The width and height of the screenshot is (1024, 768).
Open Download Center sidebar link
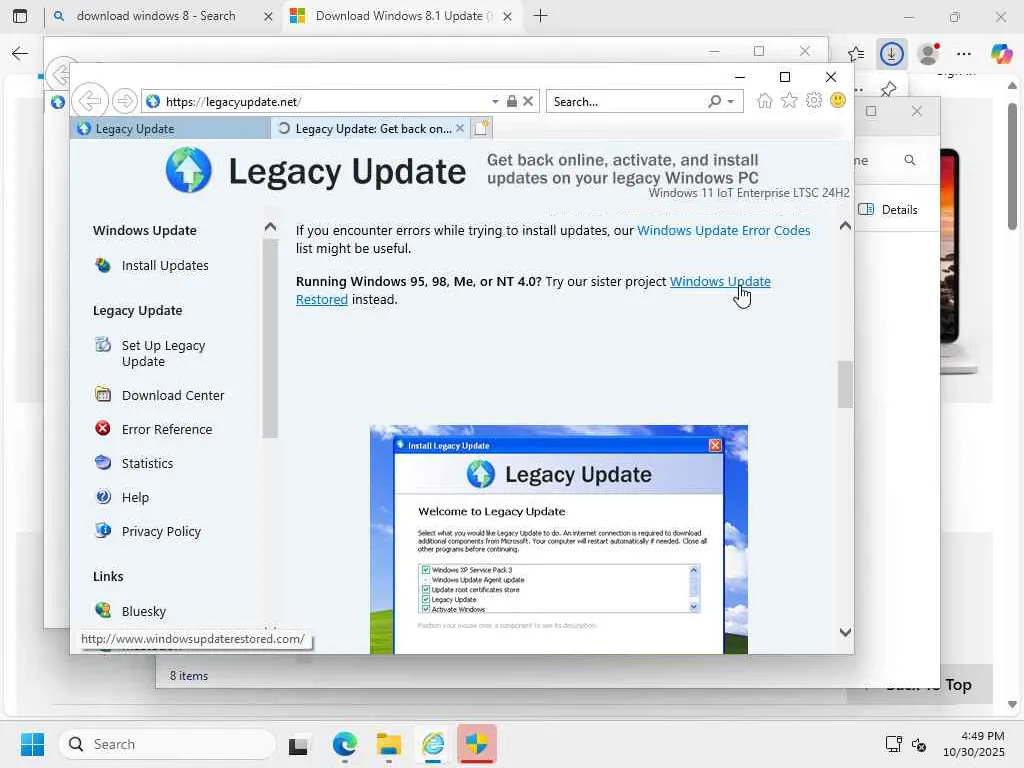[x=172, y=395]
